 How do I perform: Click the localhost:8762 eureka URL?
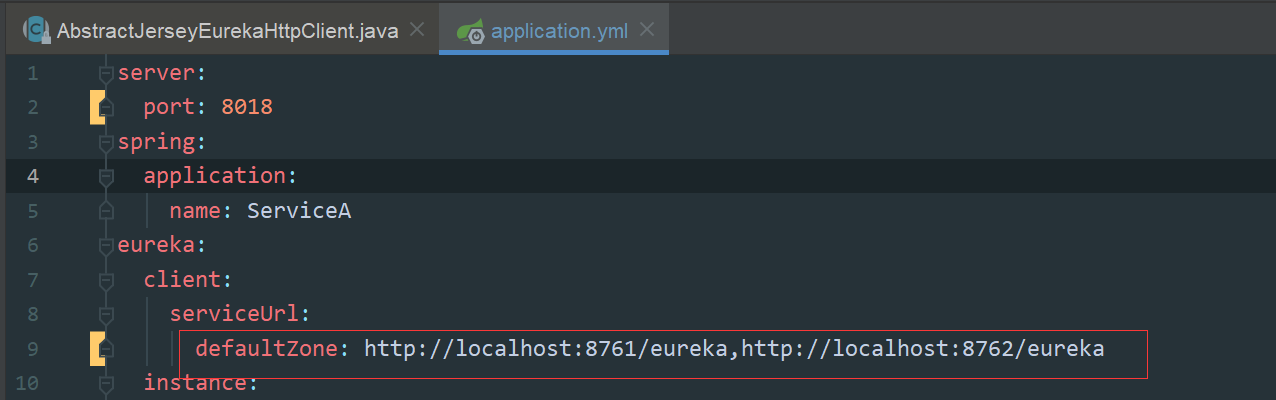click(x=923, y=349)
